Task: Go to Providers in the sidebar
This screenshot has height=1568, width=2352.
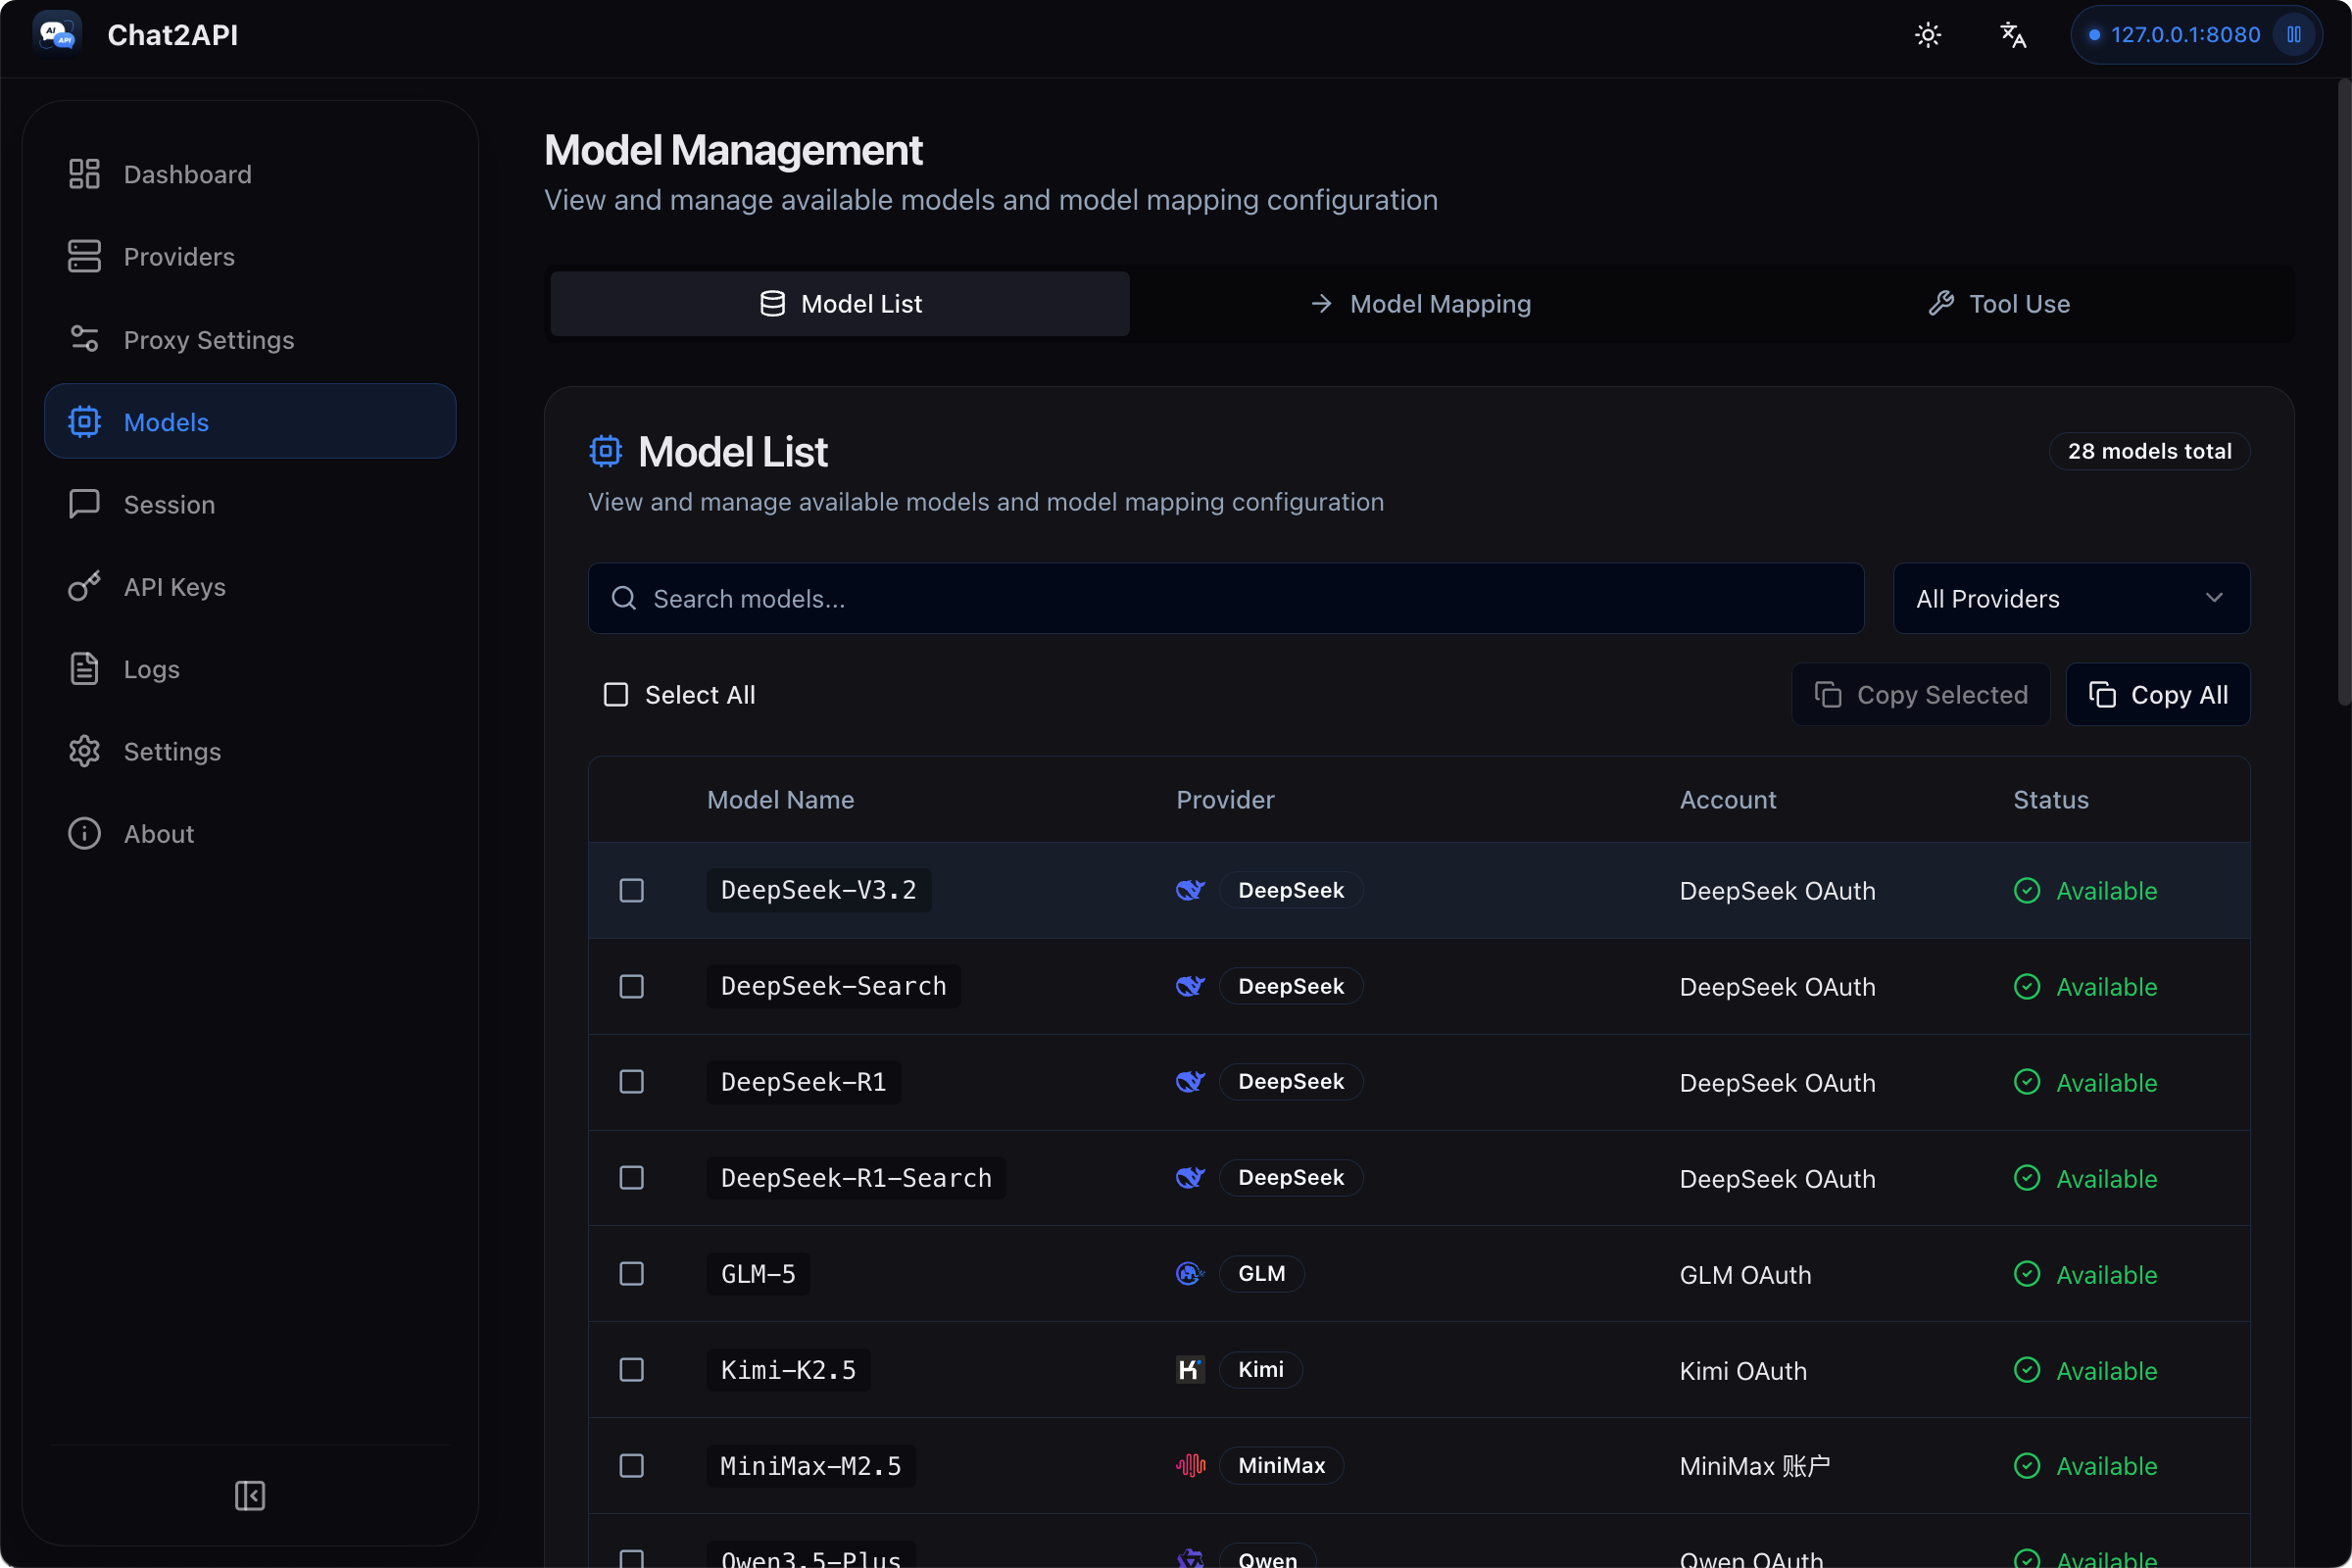Action: (x=250, y=257)
